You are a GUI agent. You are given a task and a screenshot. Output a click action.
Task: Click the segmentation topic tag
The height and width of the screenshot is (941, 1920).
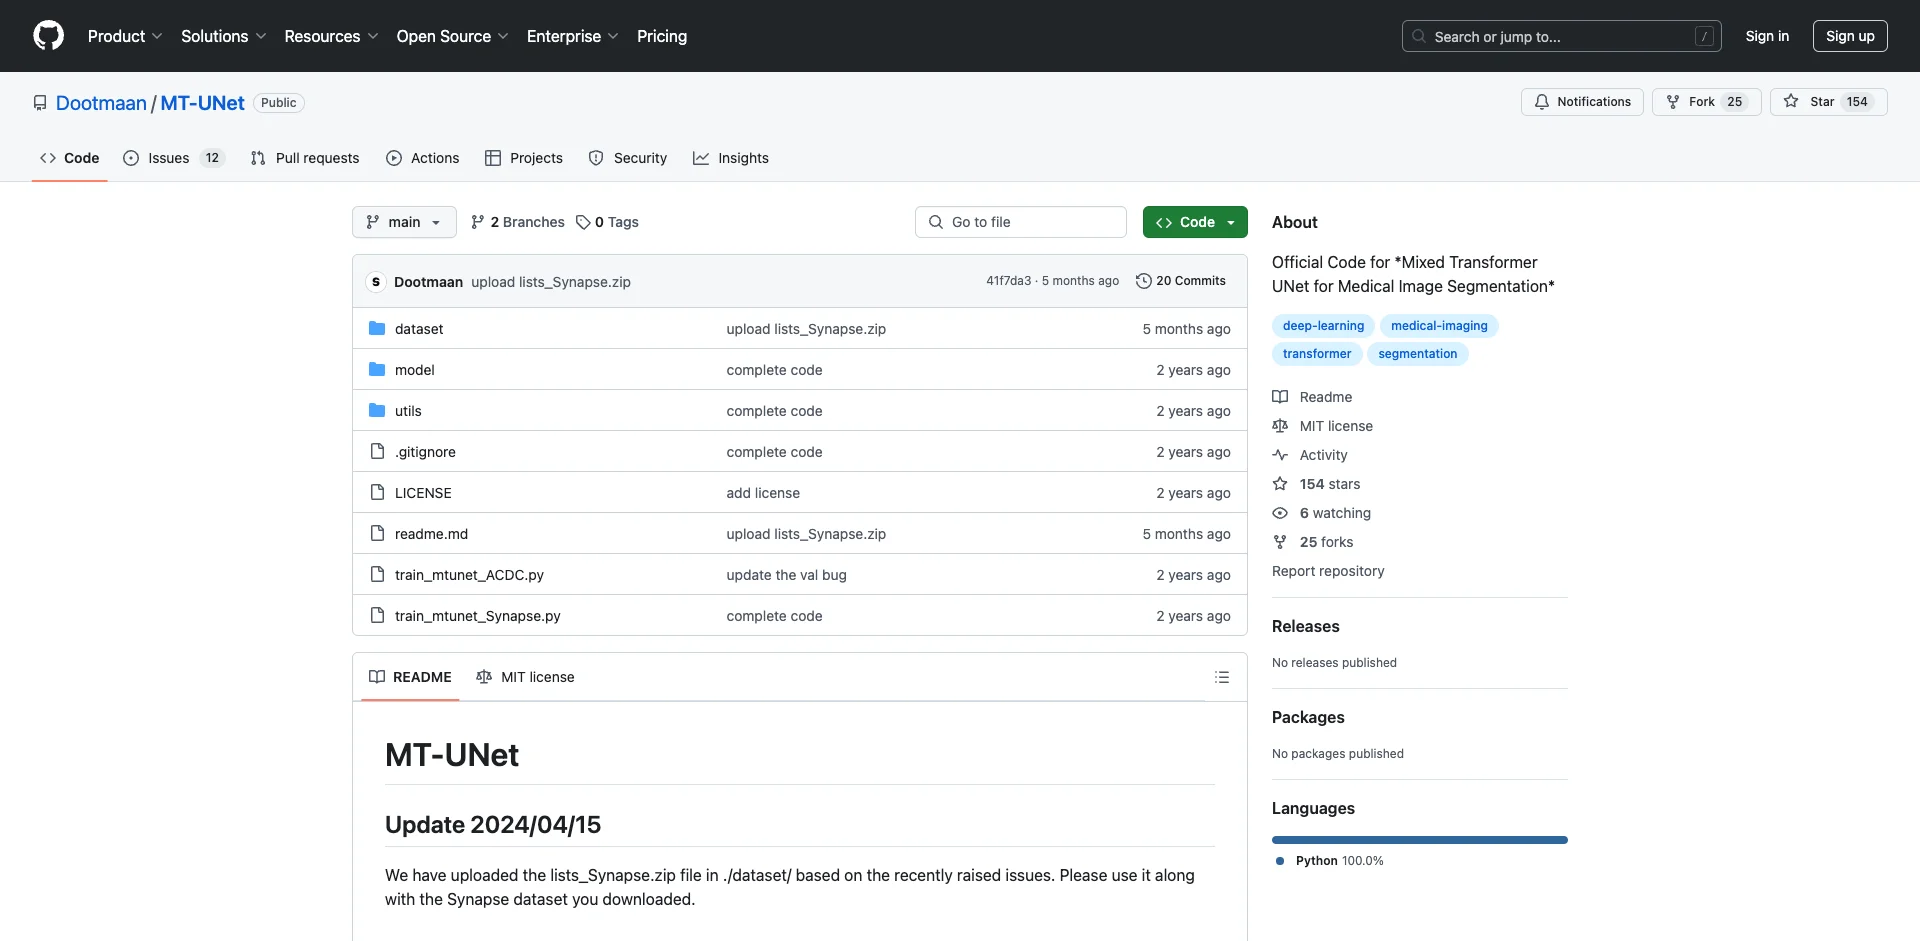[x=1417, y=354]
